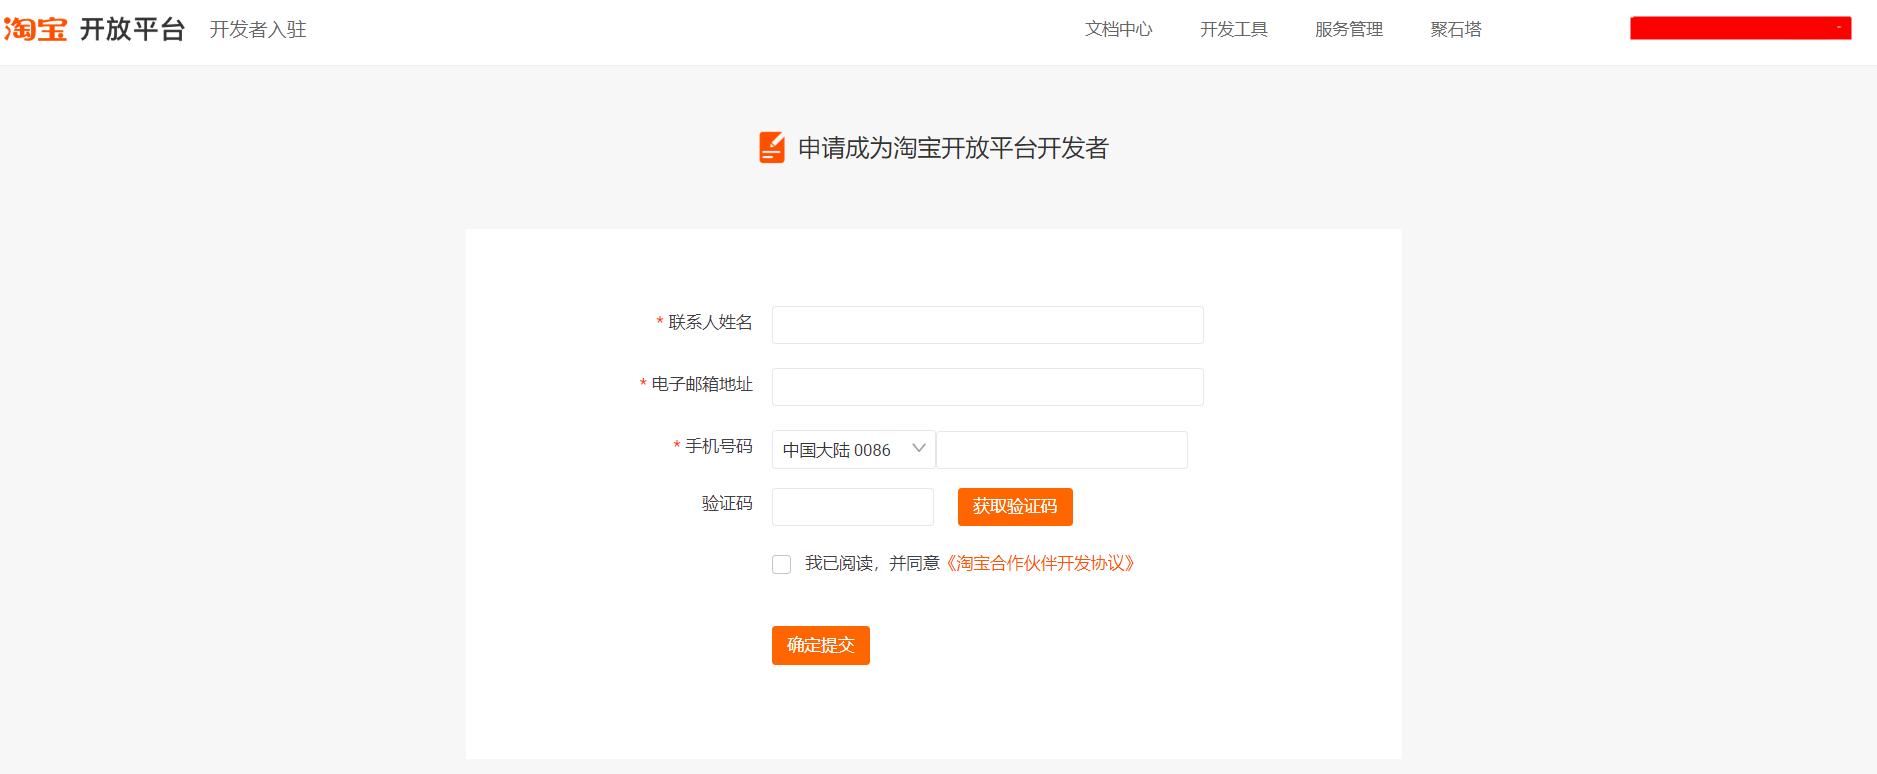This screenshot has width=1877, height=774.
Task: Click the Taobao logo
Action: (x=35, y=29)
